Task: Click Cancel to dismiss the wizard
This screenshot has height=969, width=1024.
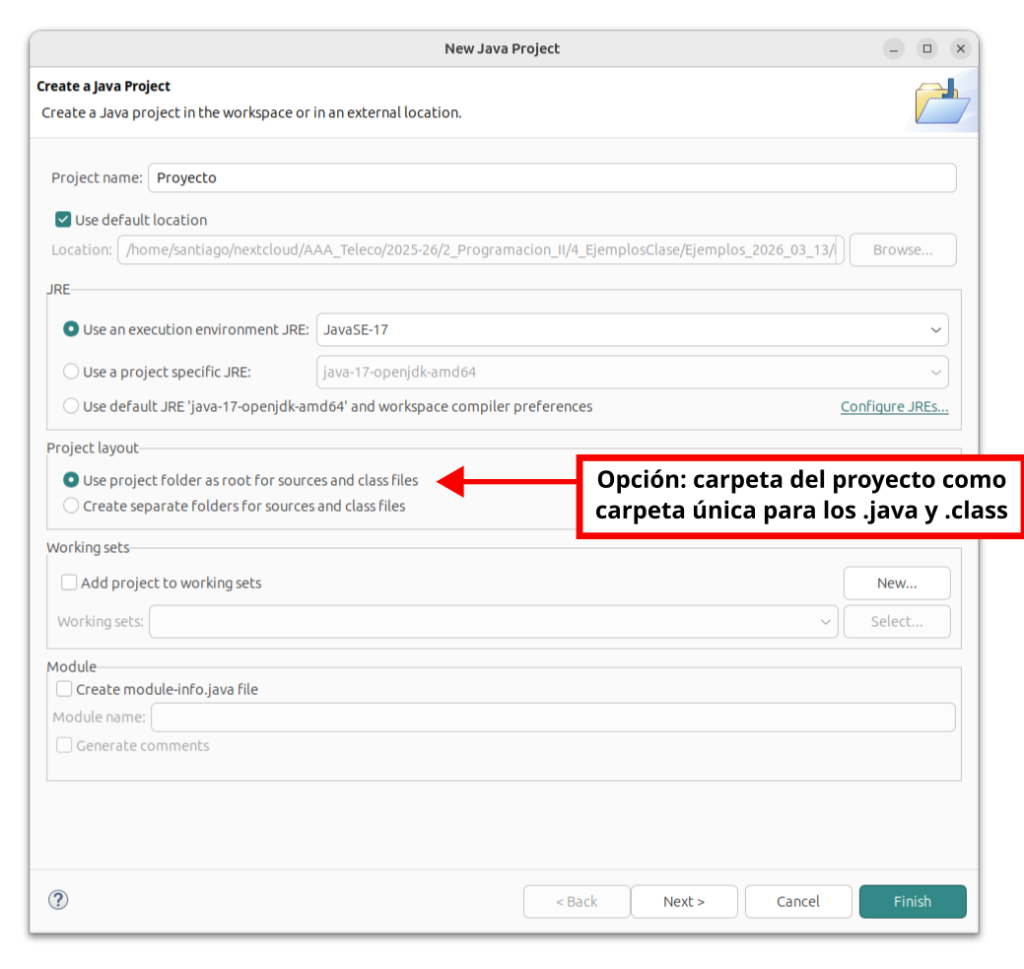Action: (x=798, y=902)
